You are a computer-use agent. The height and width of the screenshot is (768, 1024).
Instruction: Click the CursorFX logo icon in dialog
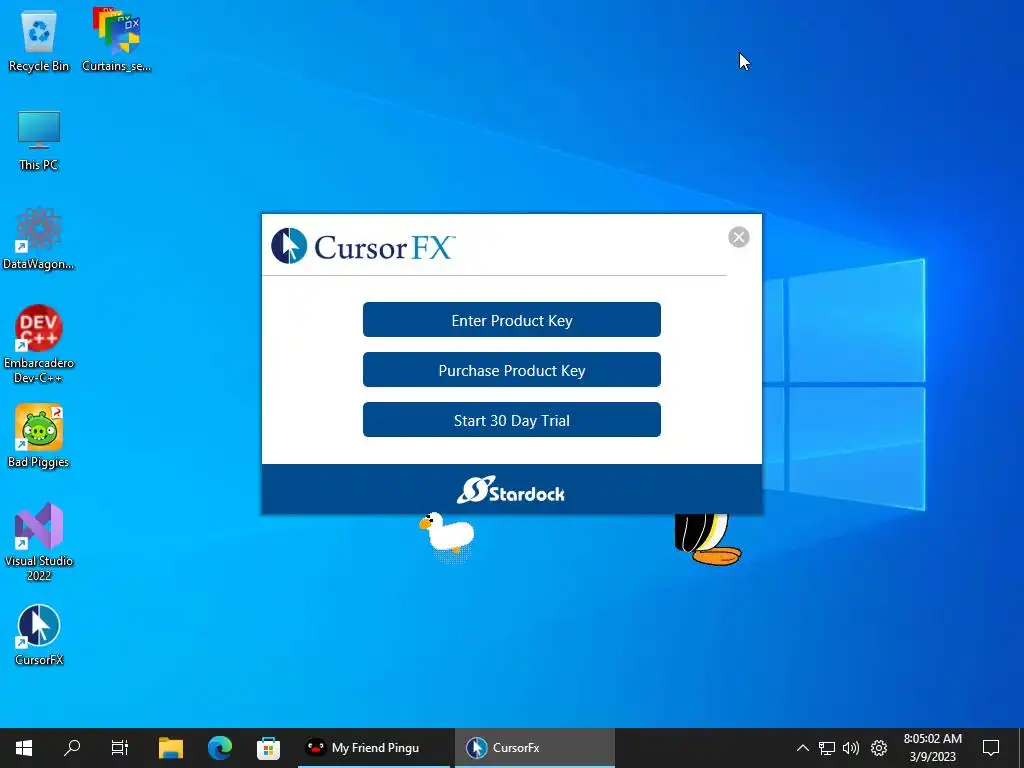pyautogui.click(x=289, y=246)
